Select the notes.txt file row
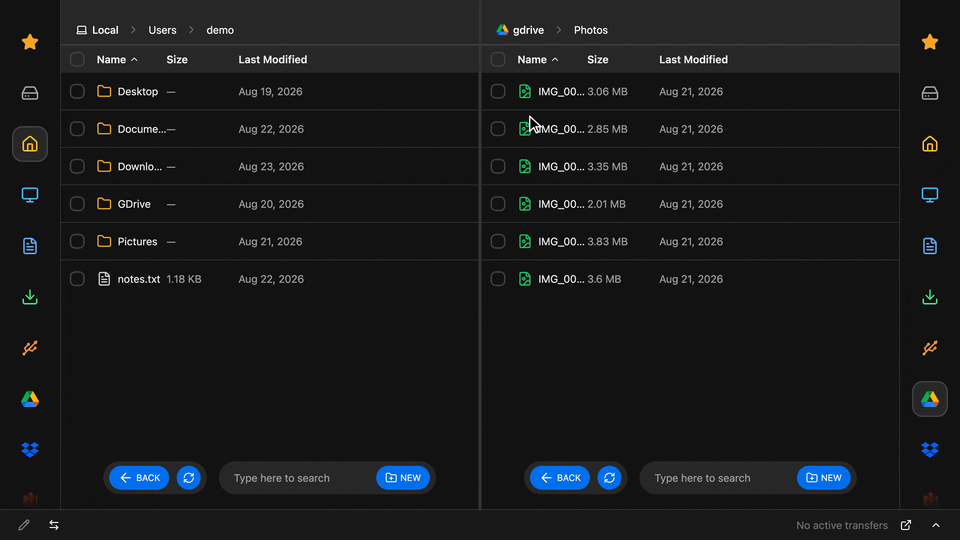 coord(270,279)
